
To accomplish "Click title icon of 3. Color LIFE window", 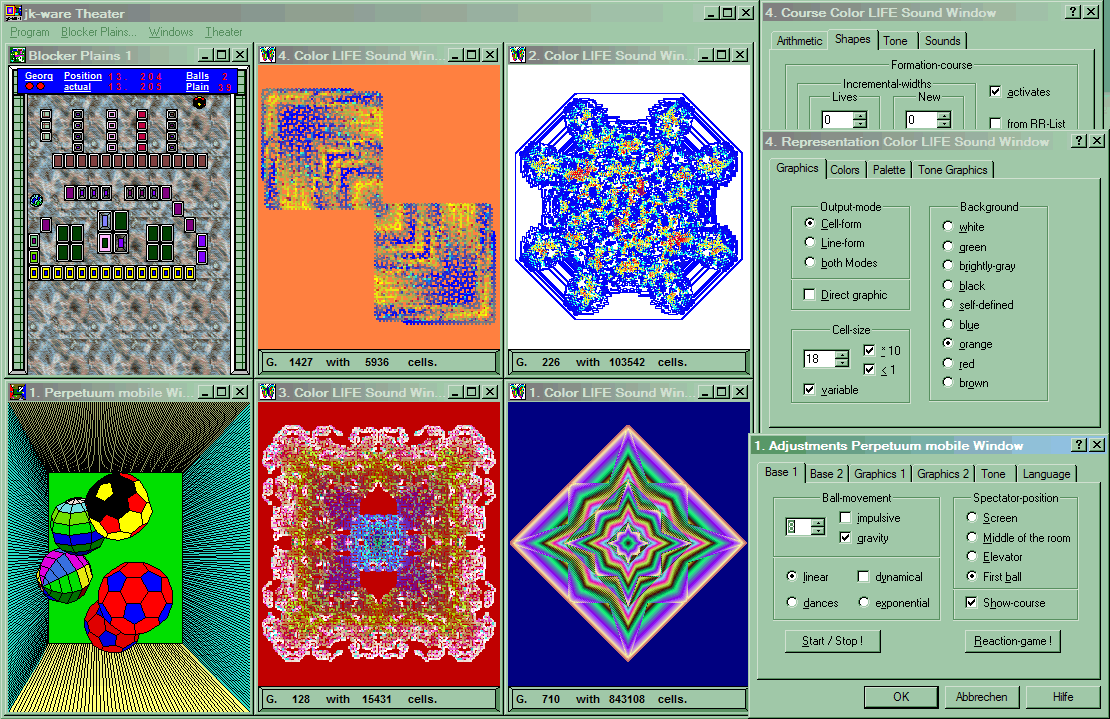I will [267, 393].
